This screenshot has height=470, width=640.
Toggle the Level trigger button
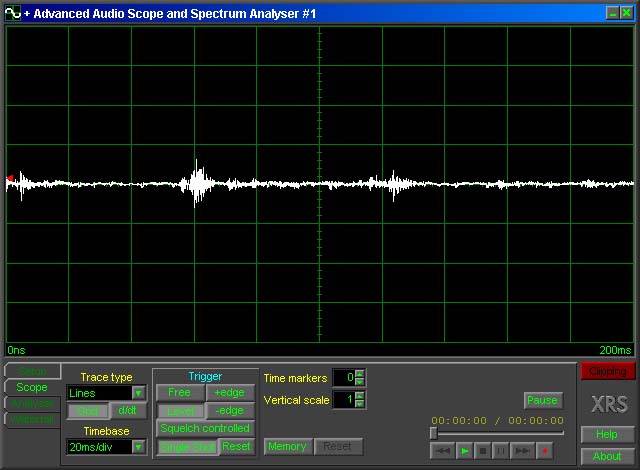180,411
